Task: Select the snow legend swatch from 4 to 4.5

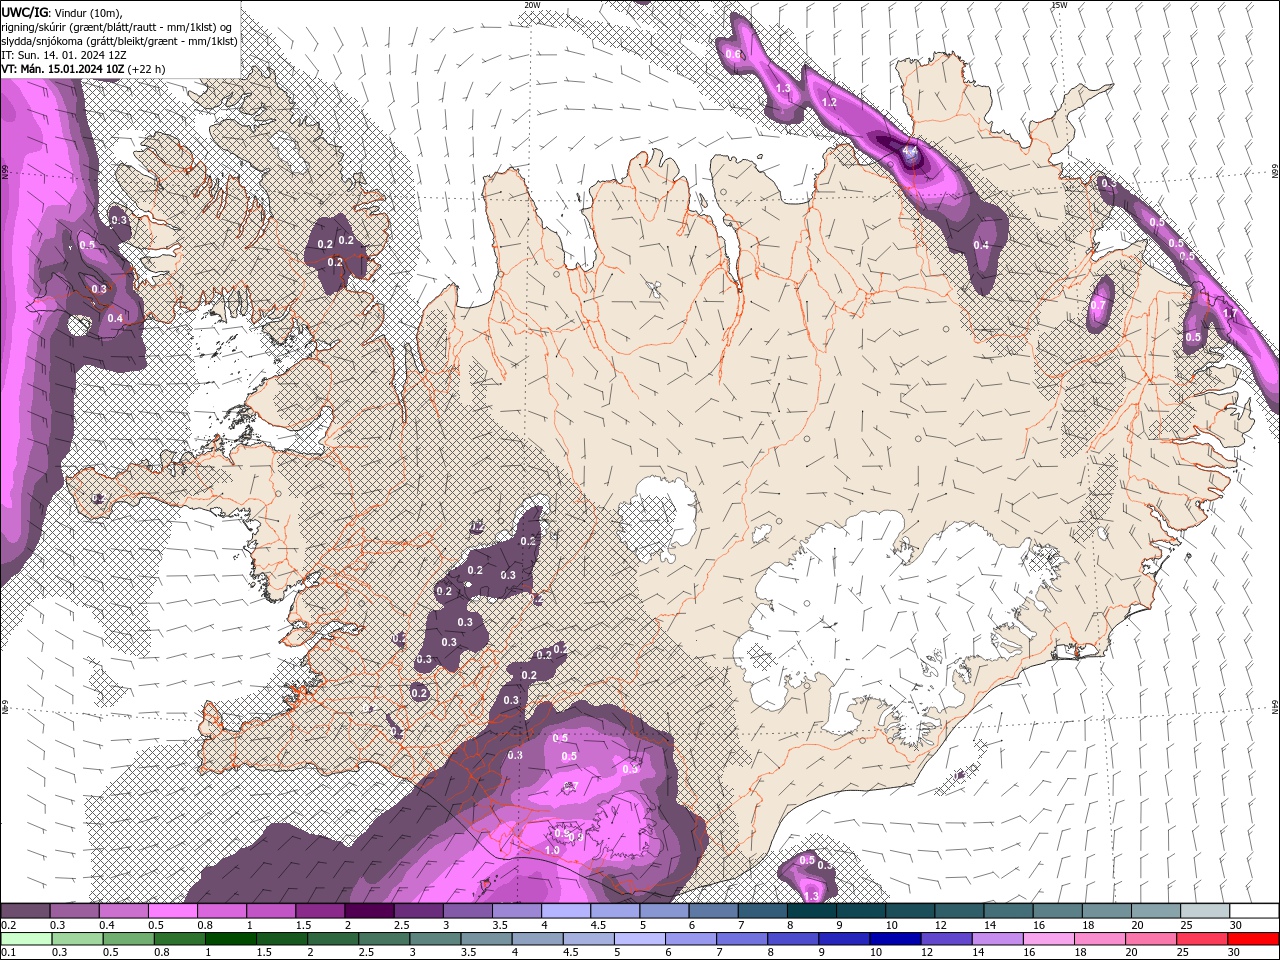Action: 568,910
